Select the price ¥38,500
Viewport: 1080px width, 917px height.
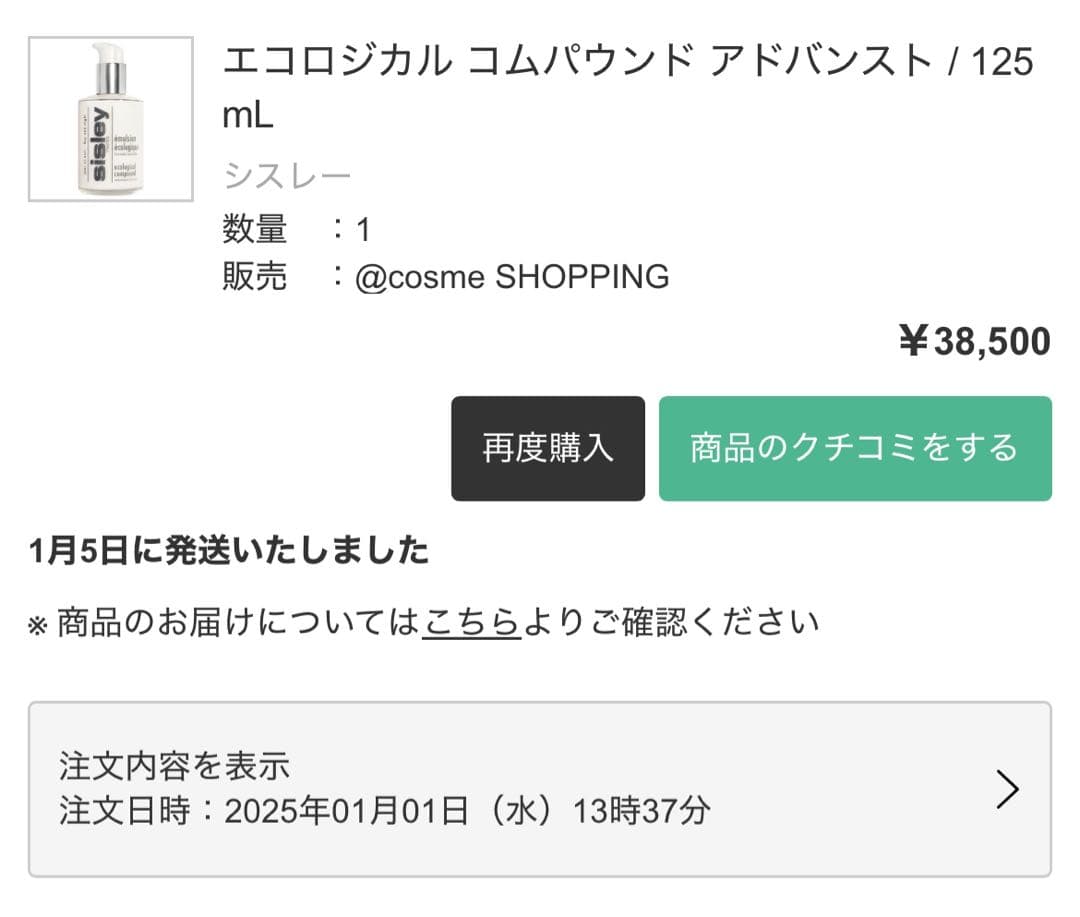pyautogui.click(x=975, y=341)
